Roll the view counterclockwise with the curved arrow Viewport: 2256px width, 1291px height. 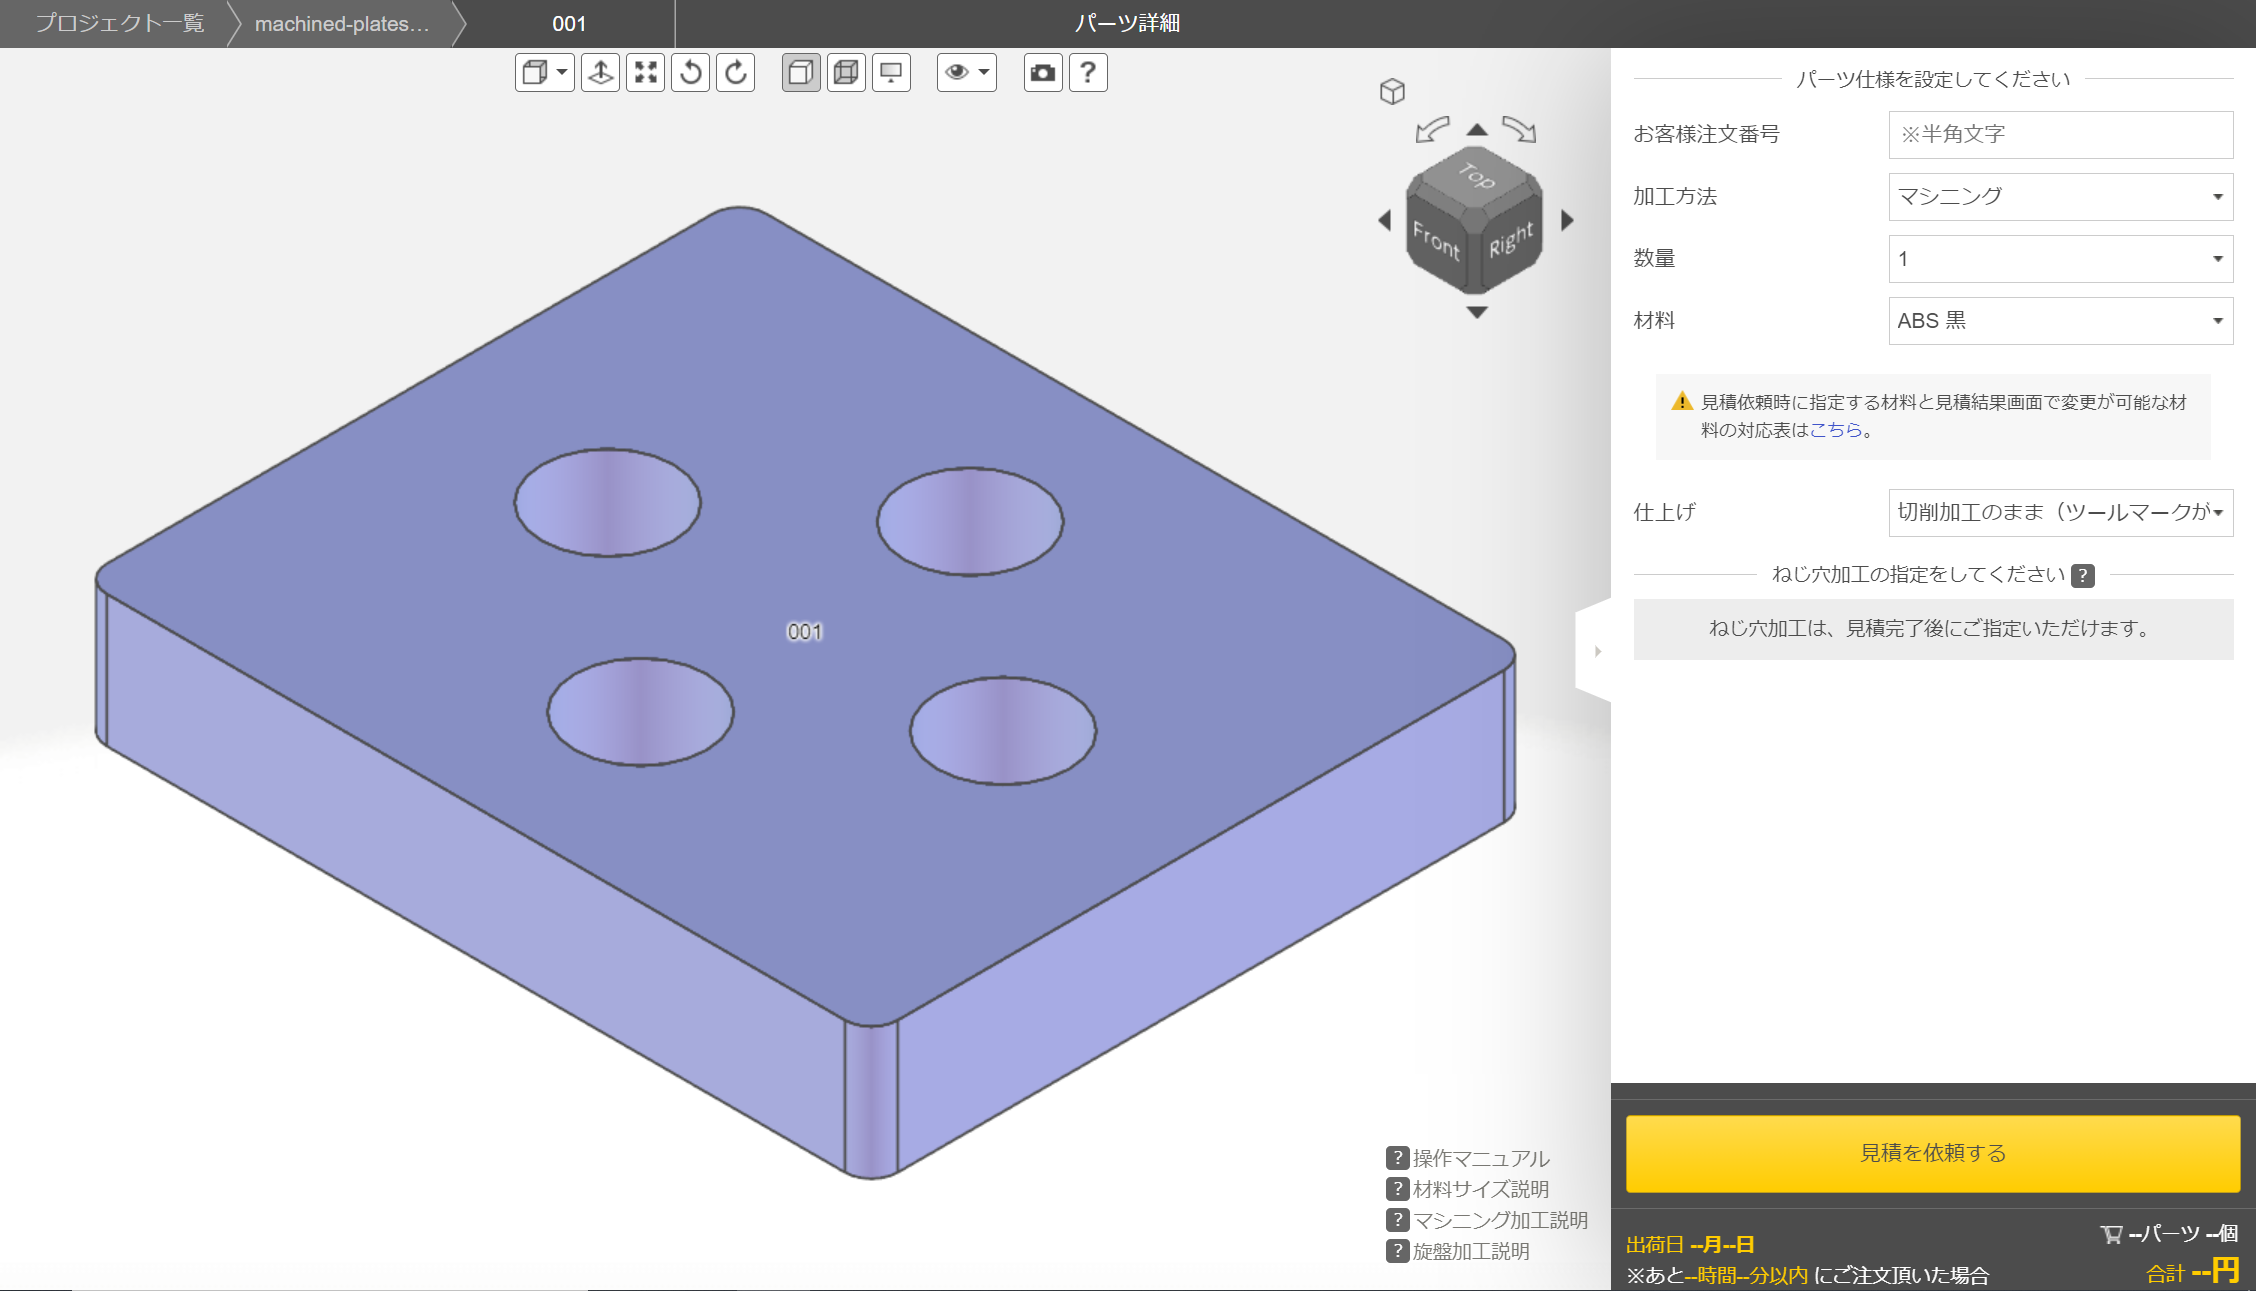[x=1433, y=129]
